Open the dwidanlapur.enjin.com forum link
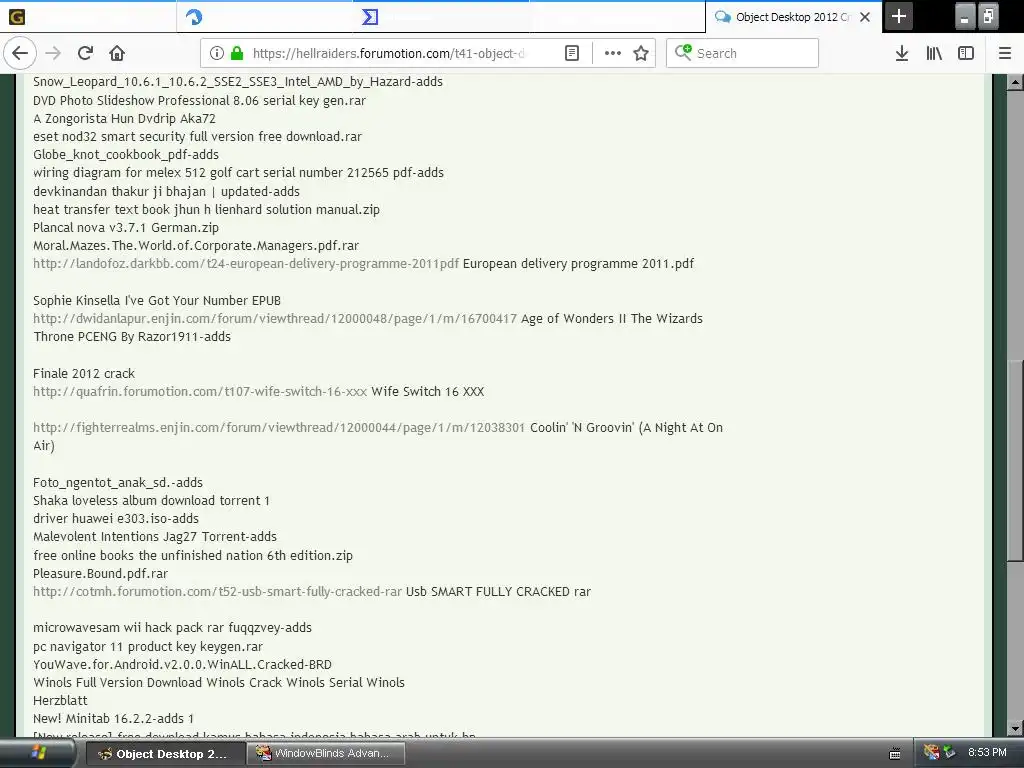 click(x=275, y=319)
